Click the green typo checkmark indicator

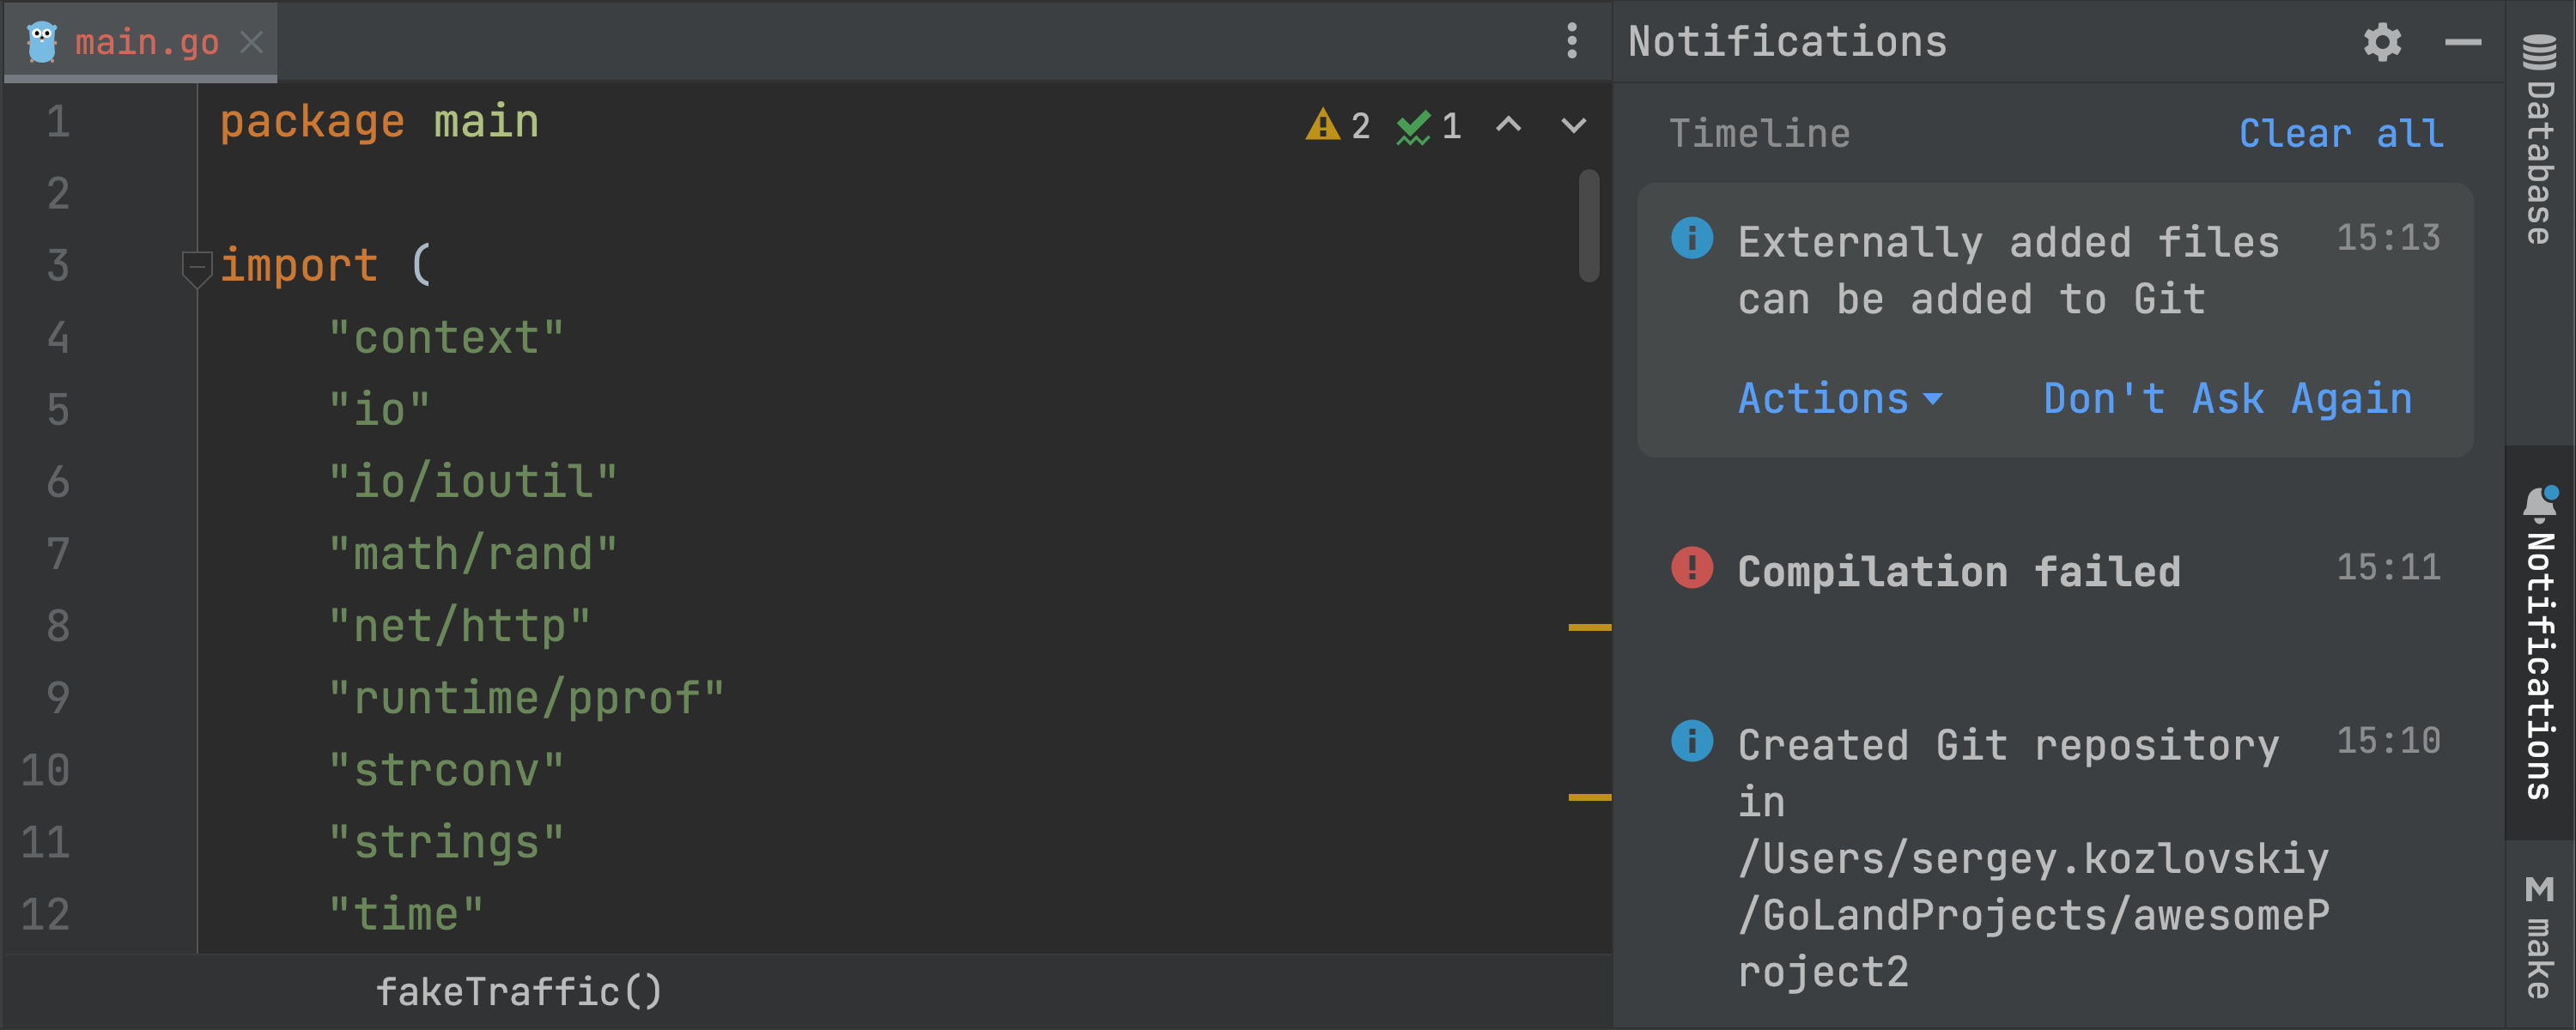point(1413,126)
